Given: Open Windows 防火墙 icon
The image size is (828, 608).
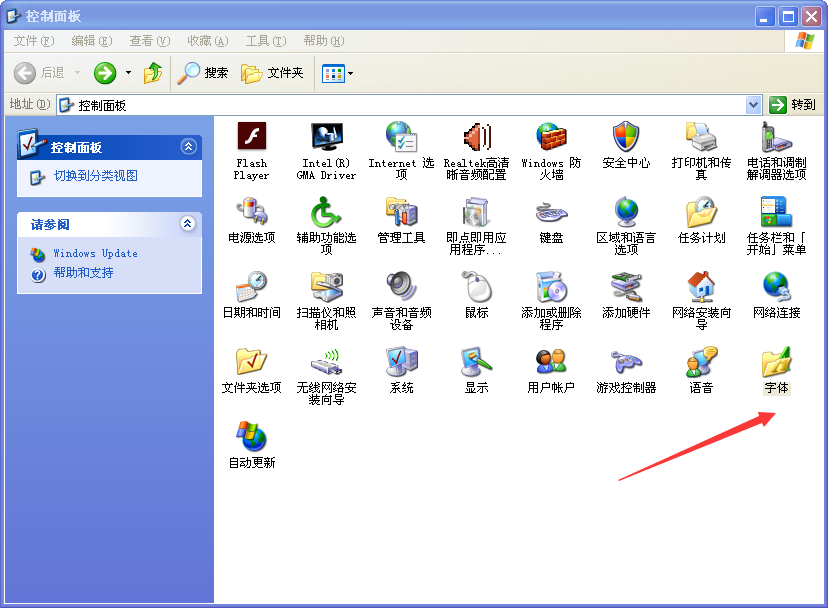Looking at the screenshot, I should pyautogui.click(x=551, y=137).
